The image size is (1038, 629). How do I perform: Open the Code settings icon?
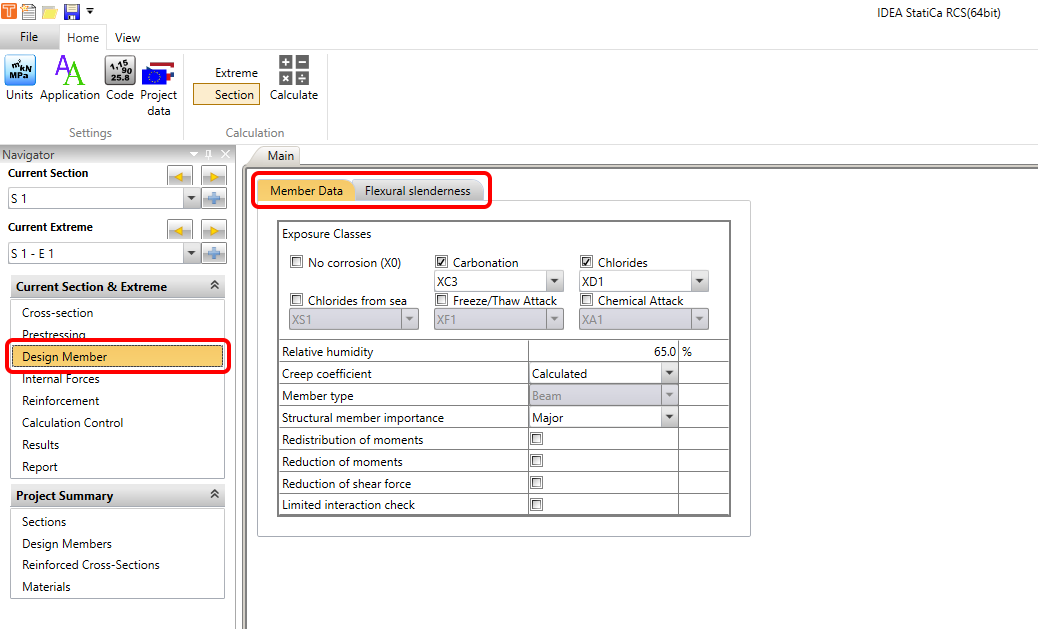click(120, 72)
